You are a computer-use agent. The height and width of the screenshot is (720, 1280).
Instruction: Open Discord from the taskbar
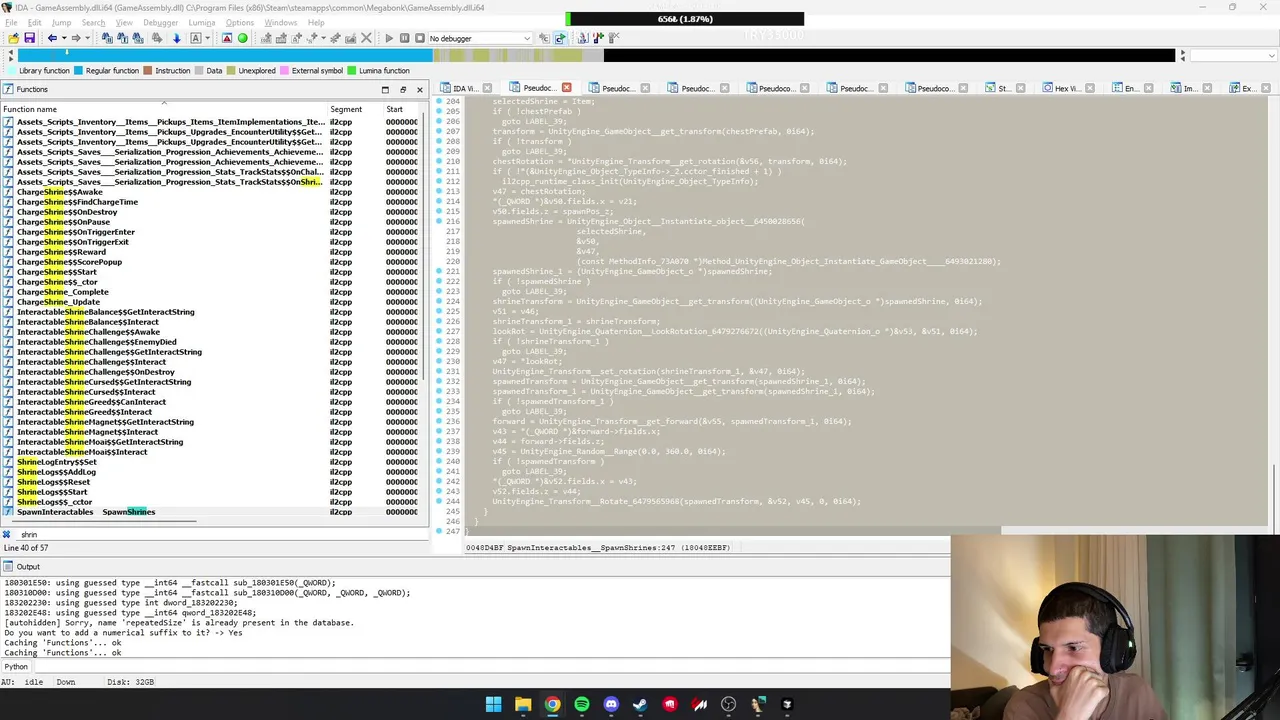611,704
